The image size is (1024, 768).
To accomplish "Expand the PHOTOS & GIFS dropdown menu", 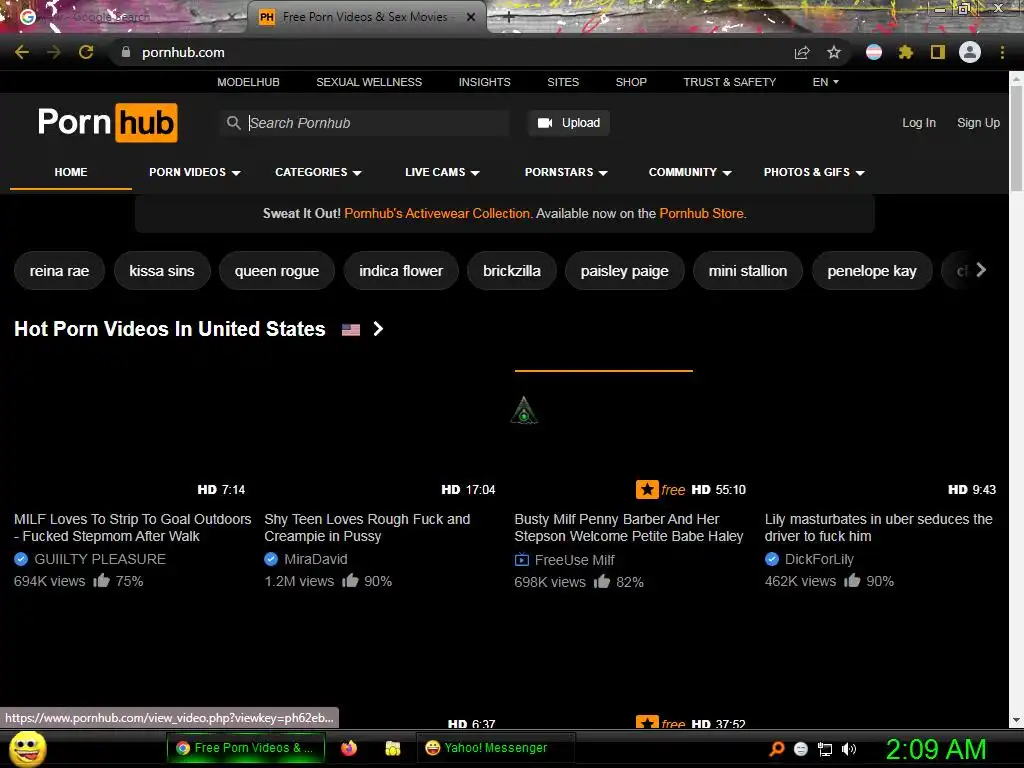I will coord(814,172).
